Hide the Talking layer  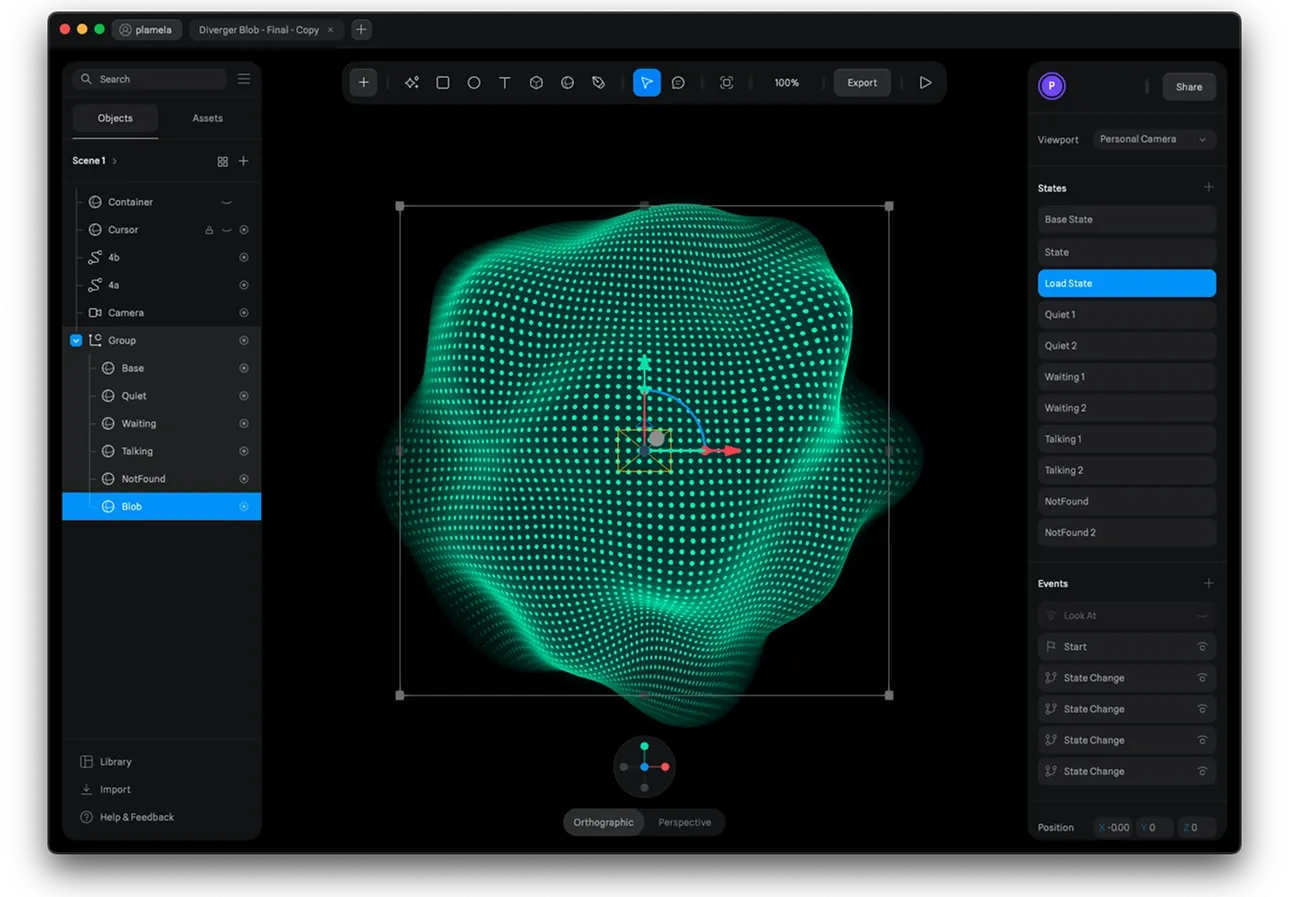point(244,451)
